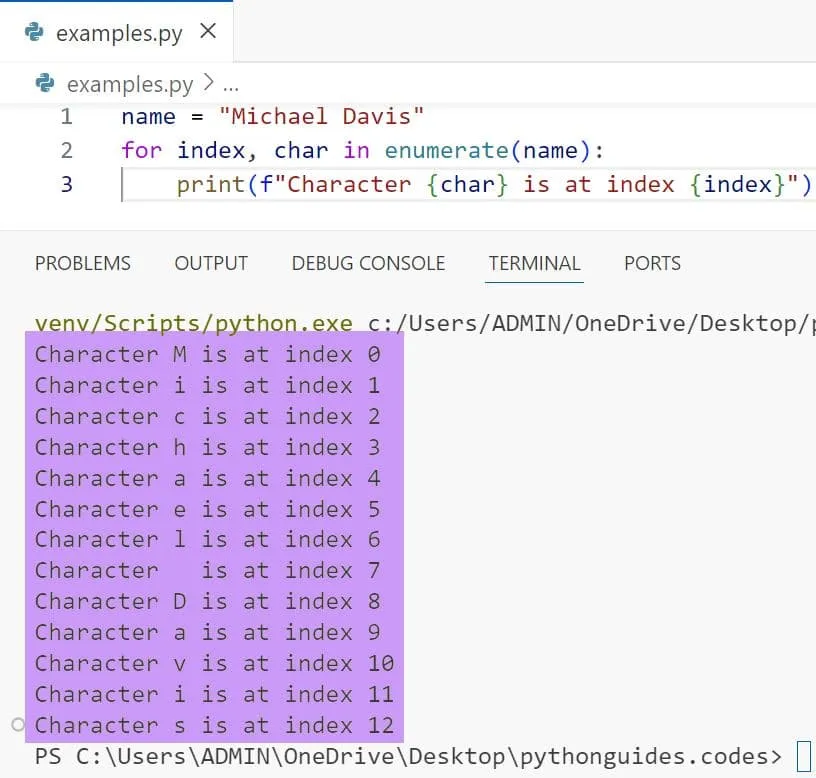Switch to the PROBLEMS panel tab

click(x=83, y=263)
